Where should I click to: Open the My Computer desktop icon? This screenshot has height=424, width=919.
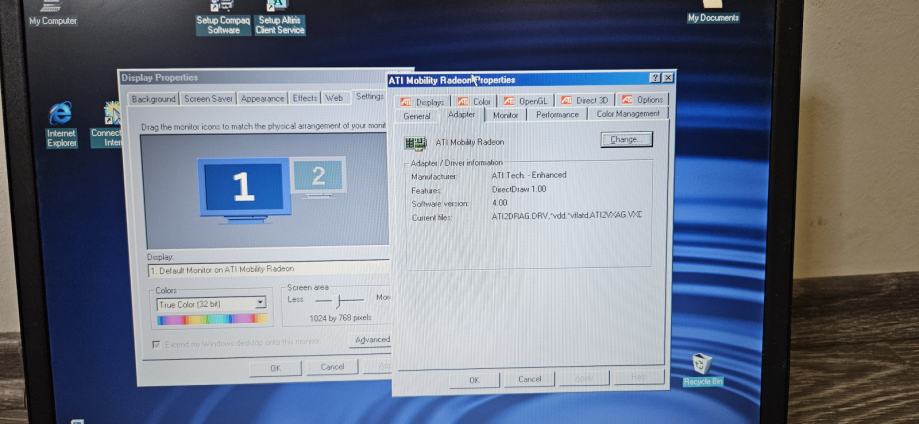coord(52,13)
